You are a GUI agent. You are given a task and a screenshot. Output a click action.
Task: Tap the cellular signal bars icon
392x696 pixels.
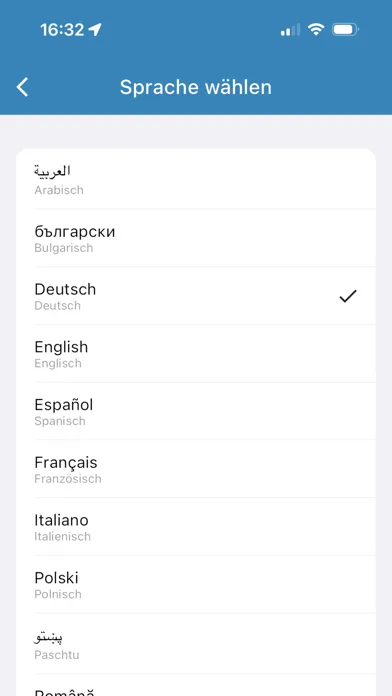point(290,30)
